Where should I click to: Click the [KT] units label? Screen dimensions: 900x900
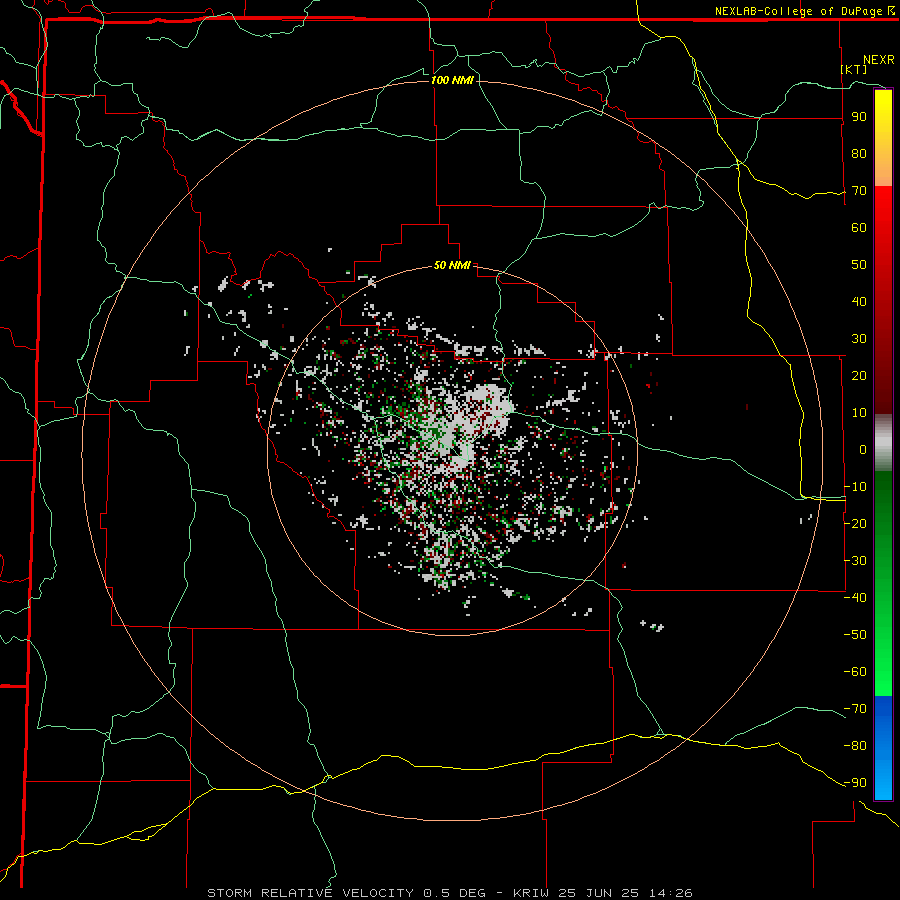[x=854, y=69]
